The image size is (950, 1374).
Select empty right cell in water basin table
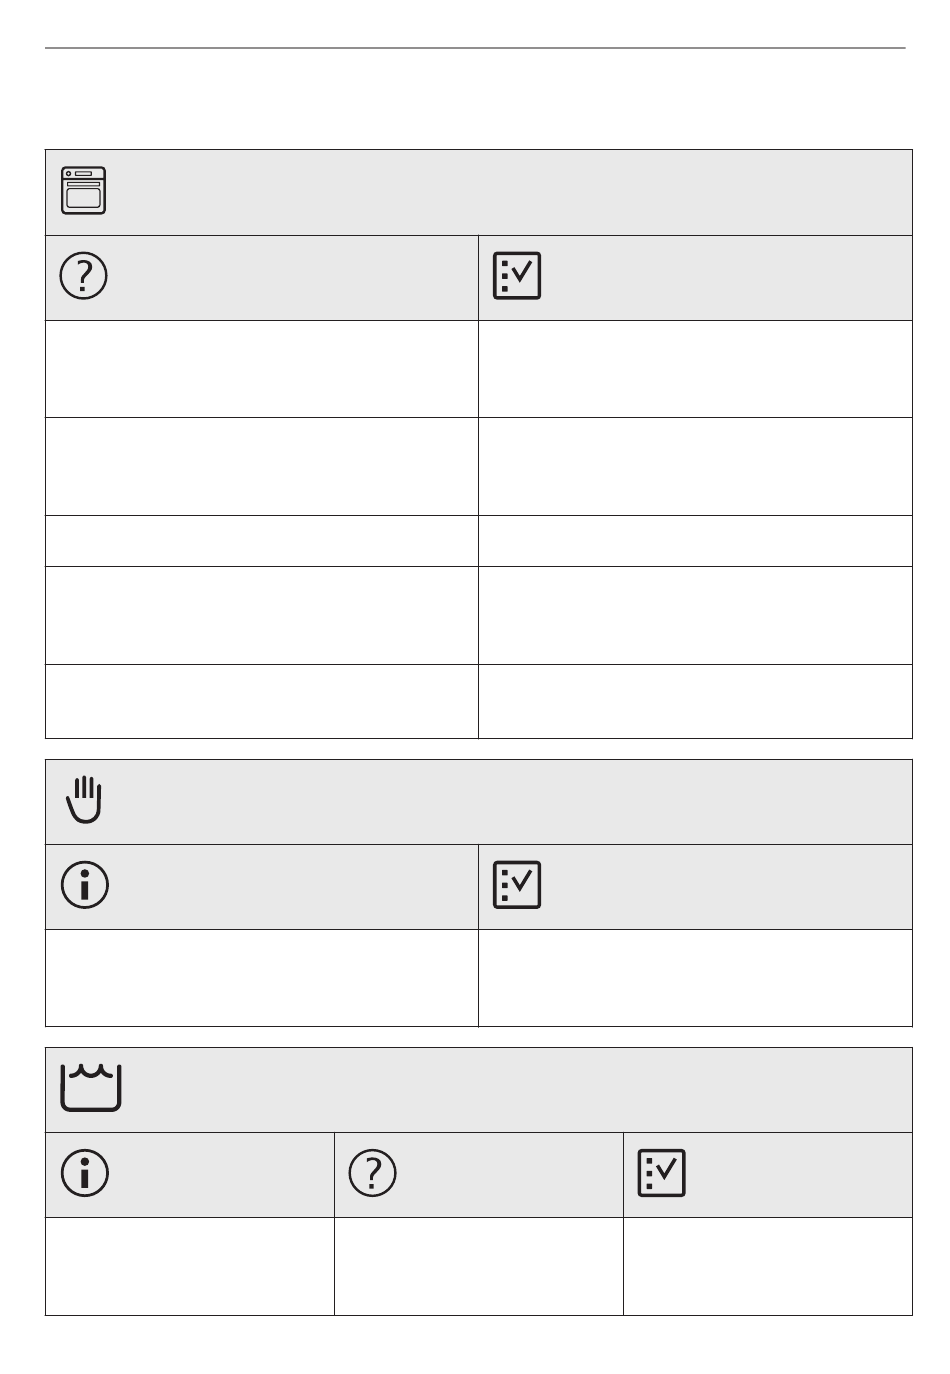(x=767, y=1266)
